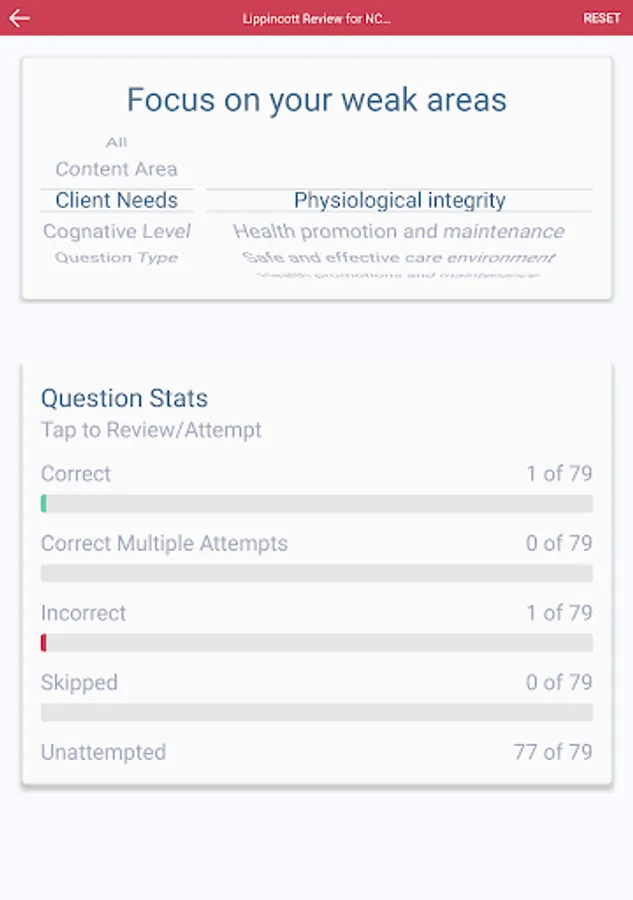Viewport: 633px width, 900px height.
Task: Review Correct Multiple Attempts questions
Action: (x=317, y=544)
